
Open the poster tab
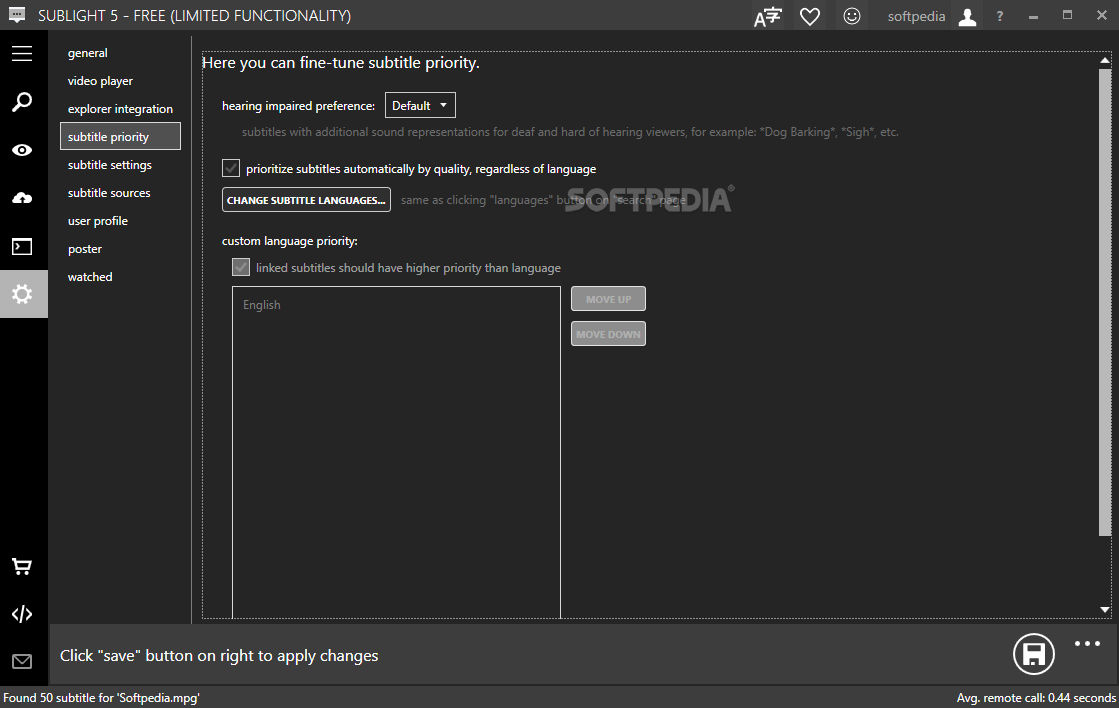click(x=85, y=248)
